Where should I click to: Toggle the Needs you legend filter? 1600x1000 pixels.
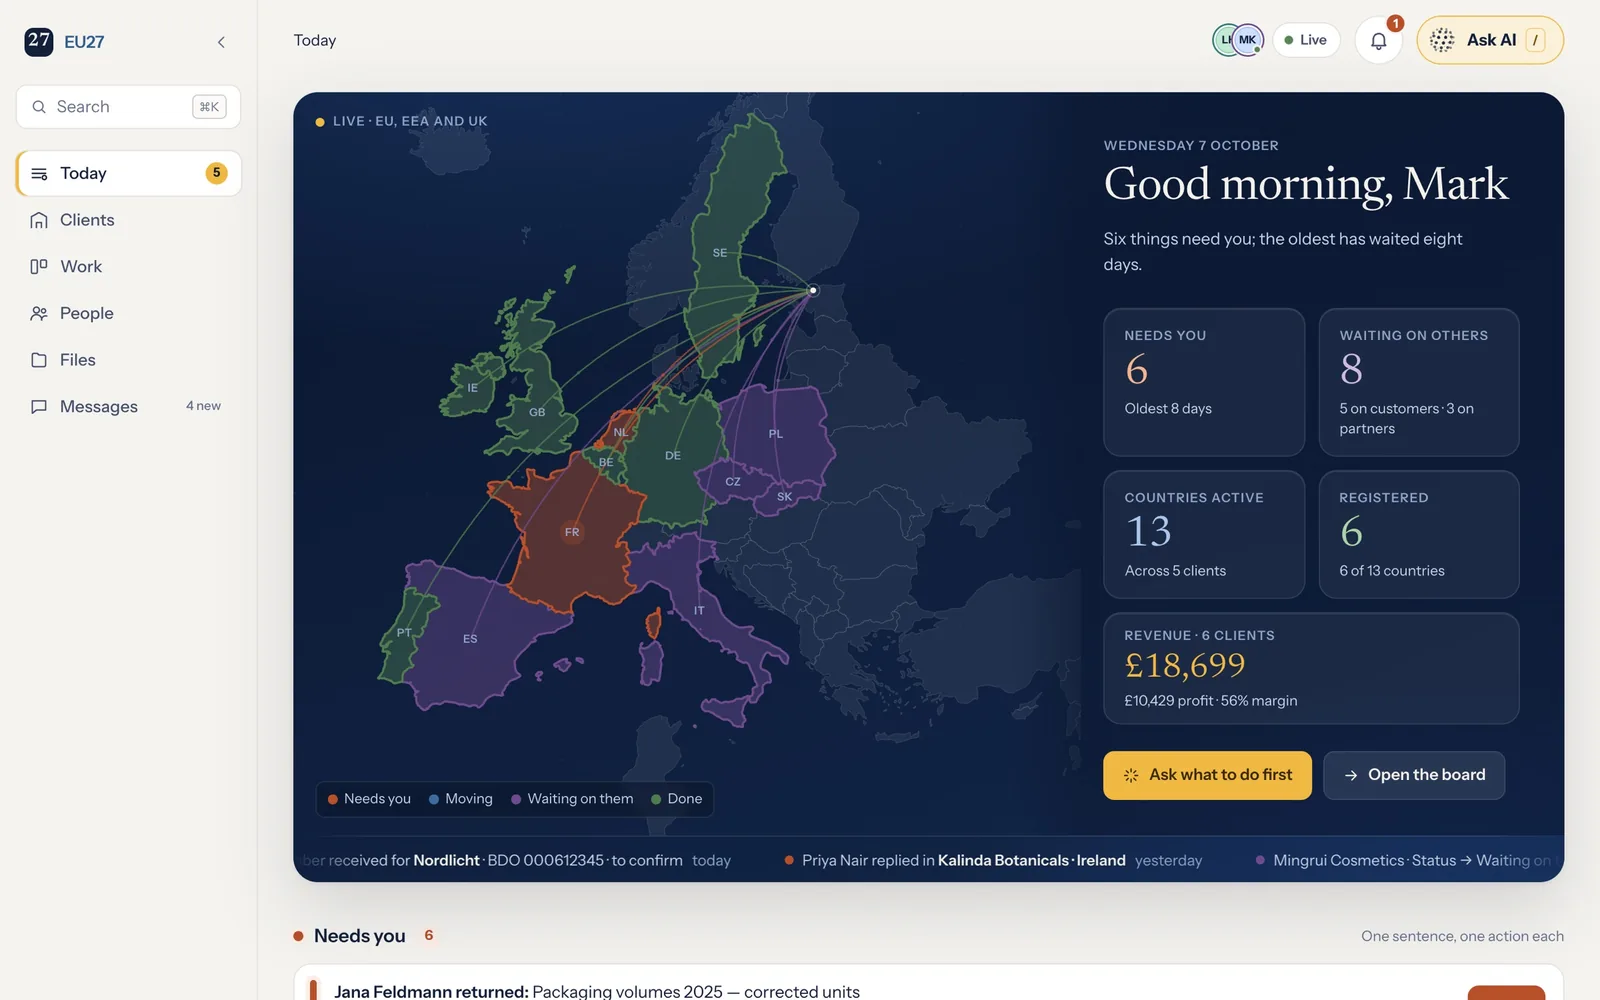pyautogui.click(x=369, y=799)
